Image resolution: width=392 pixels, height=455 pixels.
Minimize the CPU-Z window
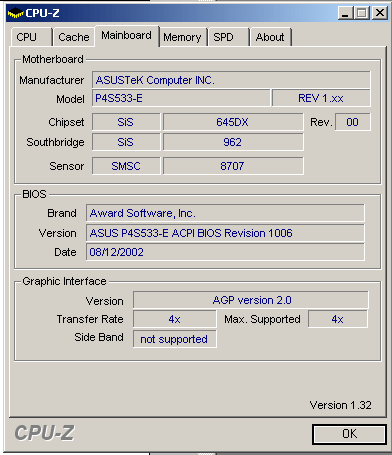tap(345, 13)
